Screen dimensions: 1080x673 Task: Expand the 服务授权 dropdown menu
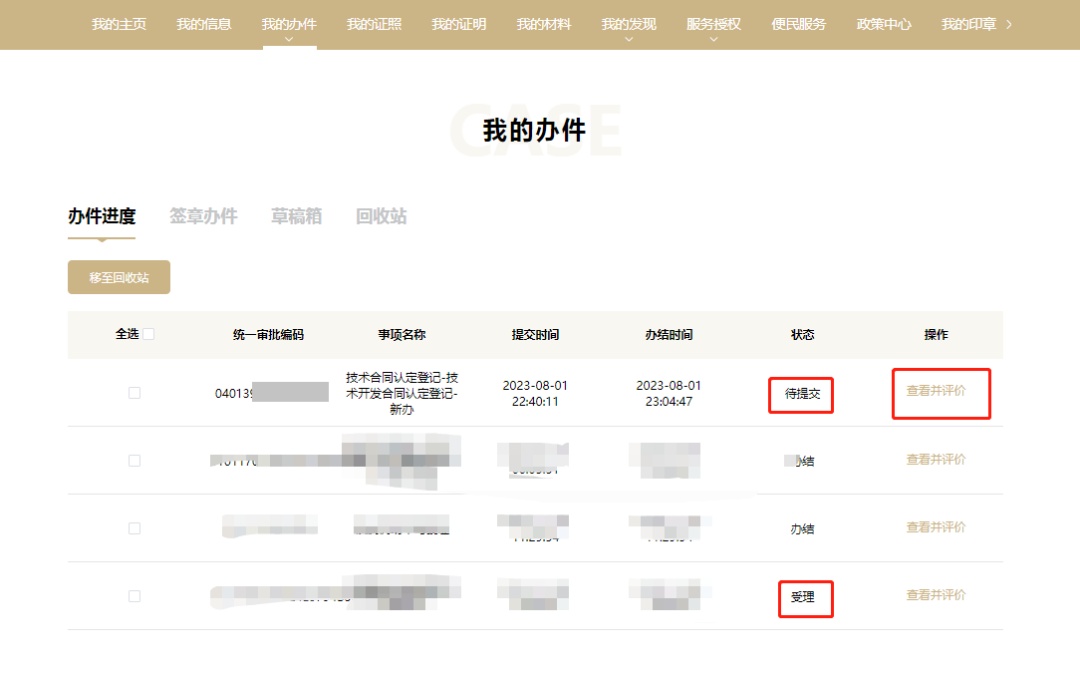point(713,24)
